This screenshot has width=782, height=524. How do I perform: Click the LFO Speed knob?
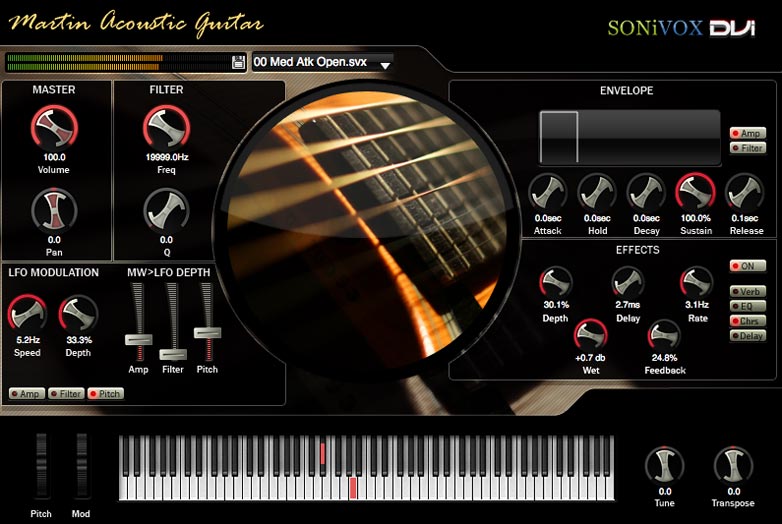(x=28, y=314)
